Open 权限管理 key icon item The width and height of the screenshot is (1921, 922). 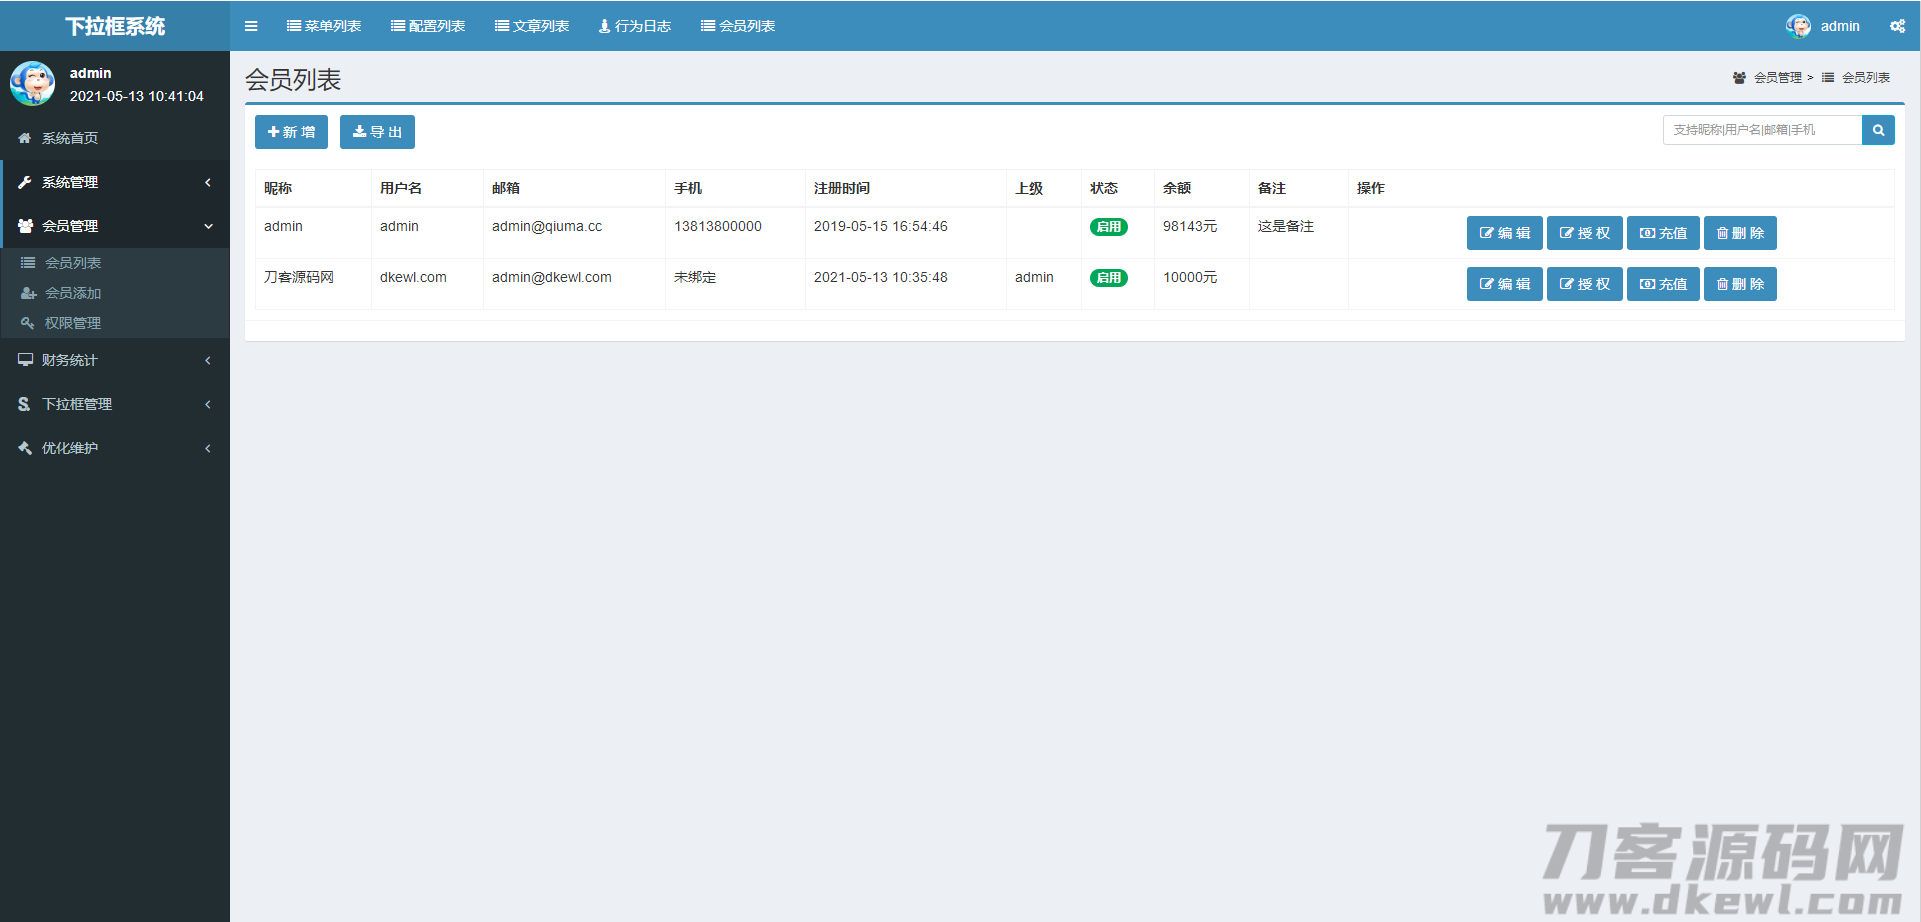[73, 323]
